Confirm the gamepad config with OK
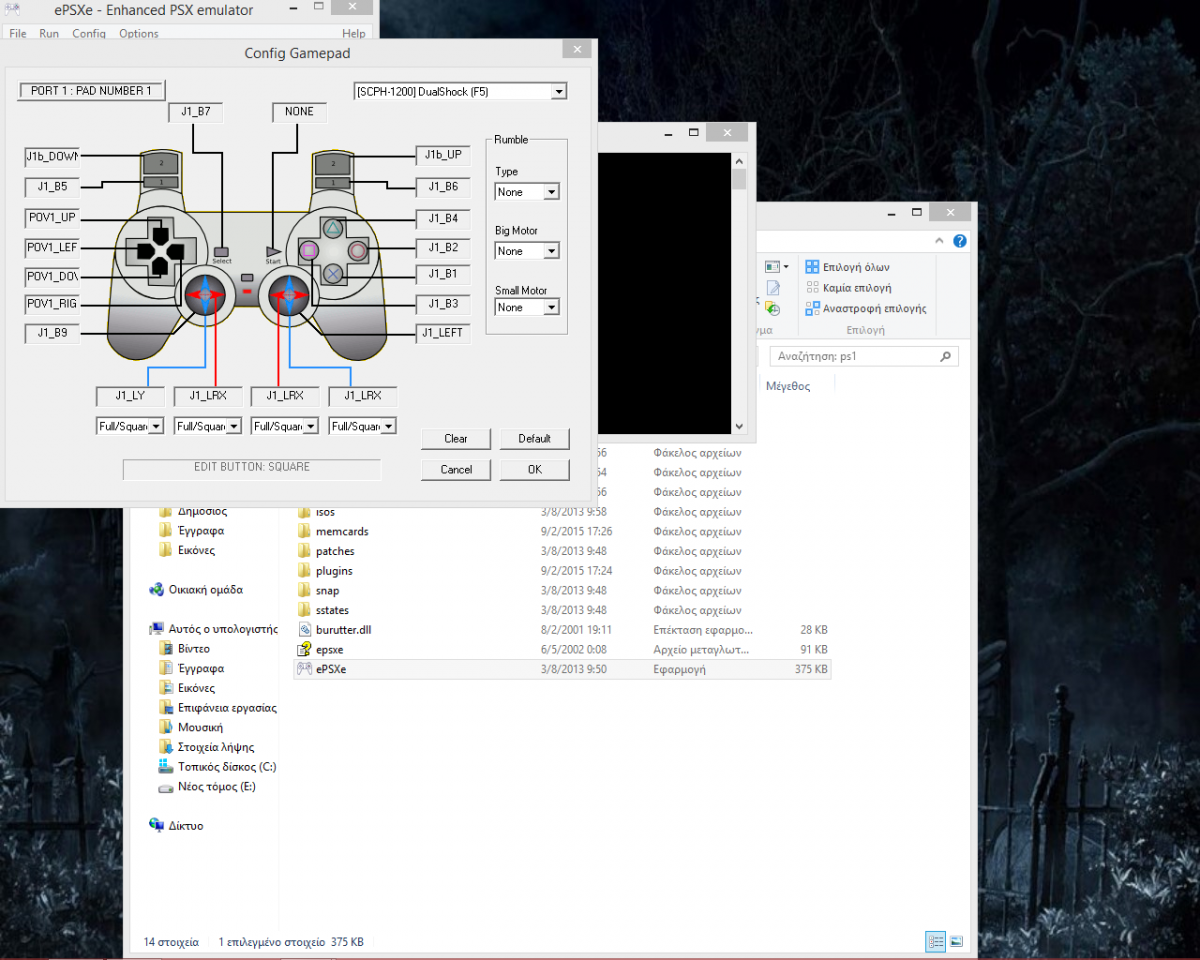1200x960 pixels. tap(534, 469)
